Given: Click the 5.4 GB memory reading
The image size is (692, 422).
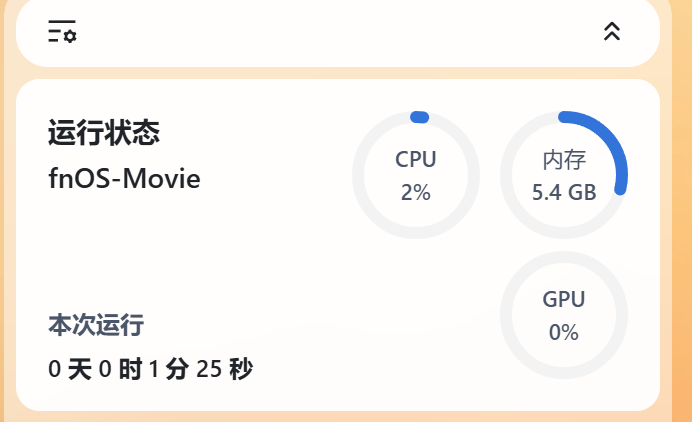Looking at the screenshot, I should click(564, 192).
